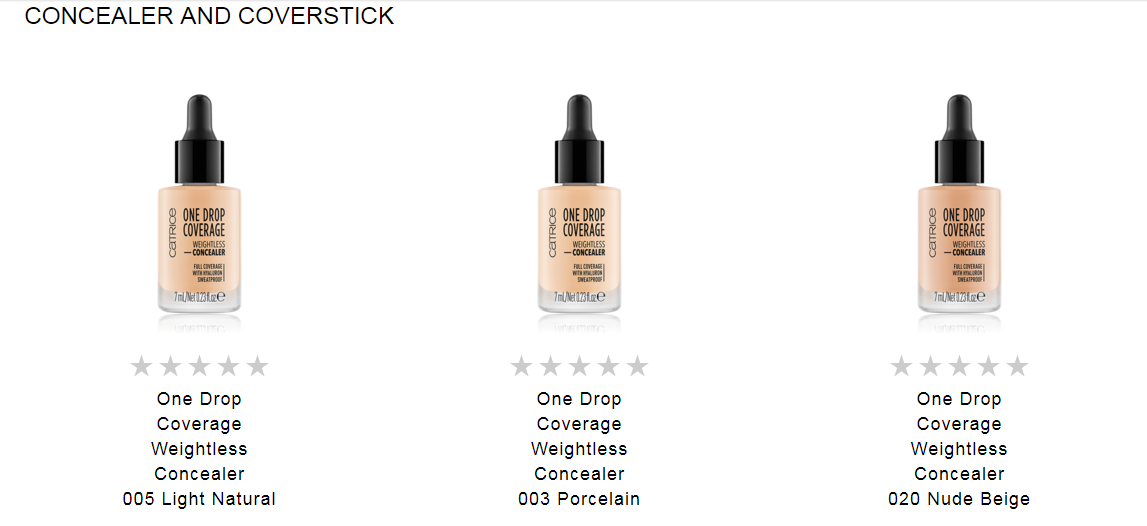
Task: Rate 003 Porcelain two stars
Action: click(550, 366)
